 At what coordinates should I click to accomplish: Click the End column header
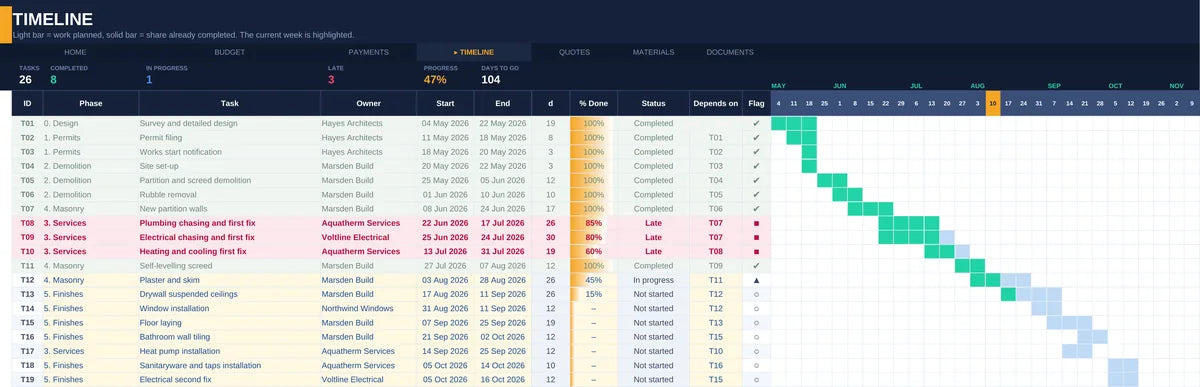pyautogui.click(x=502, y=103)
